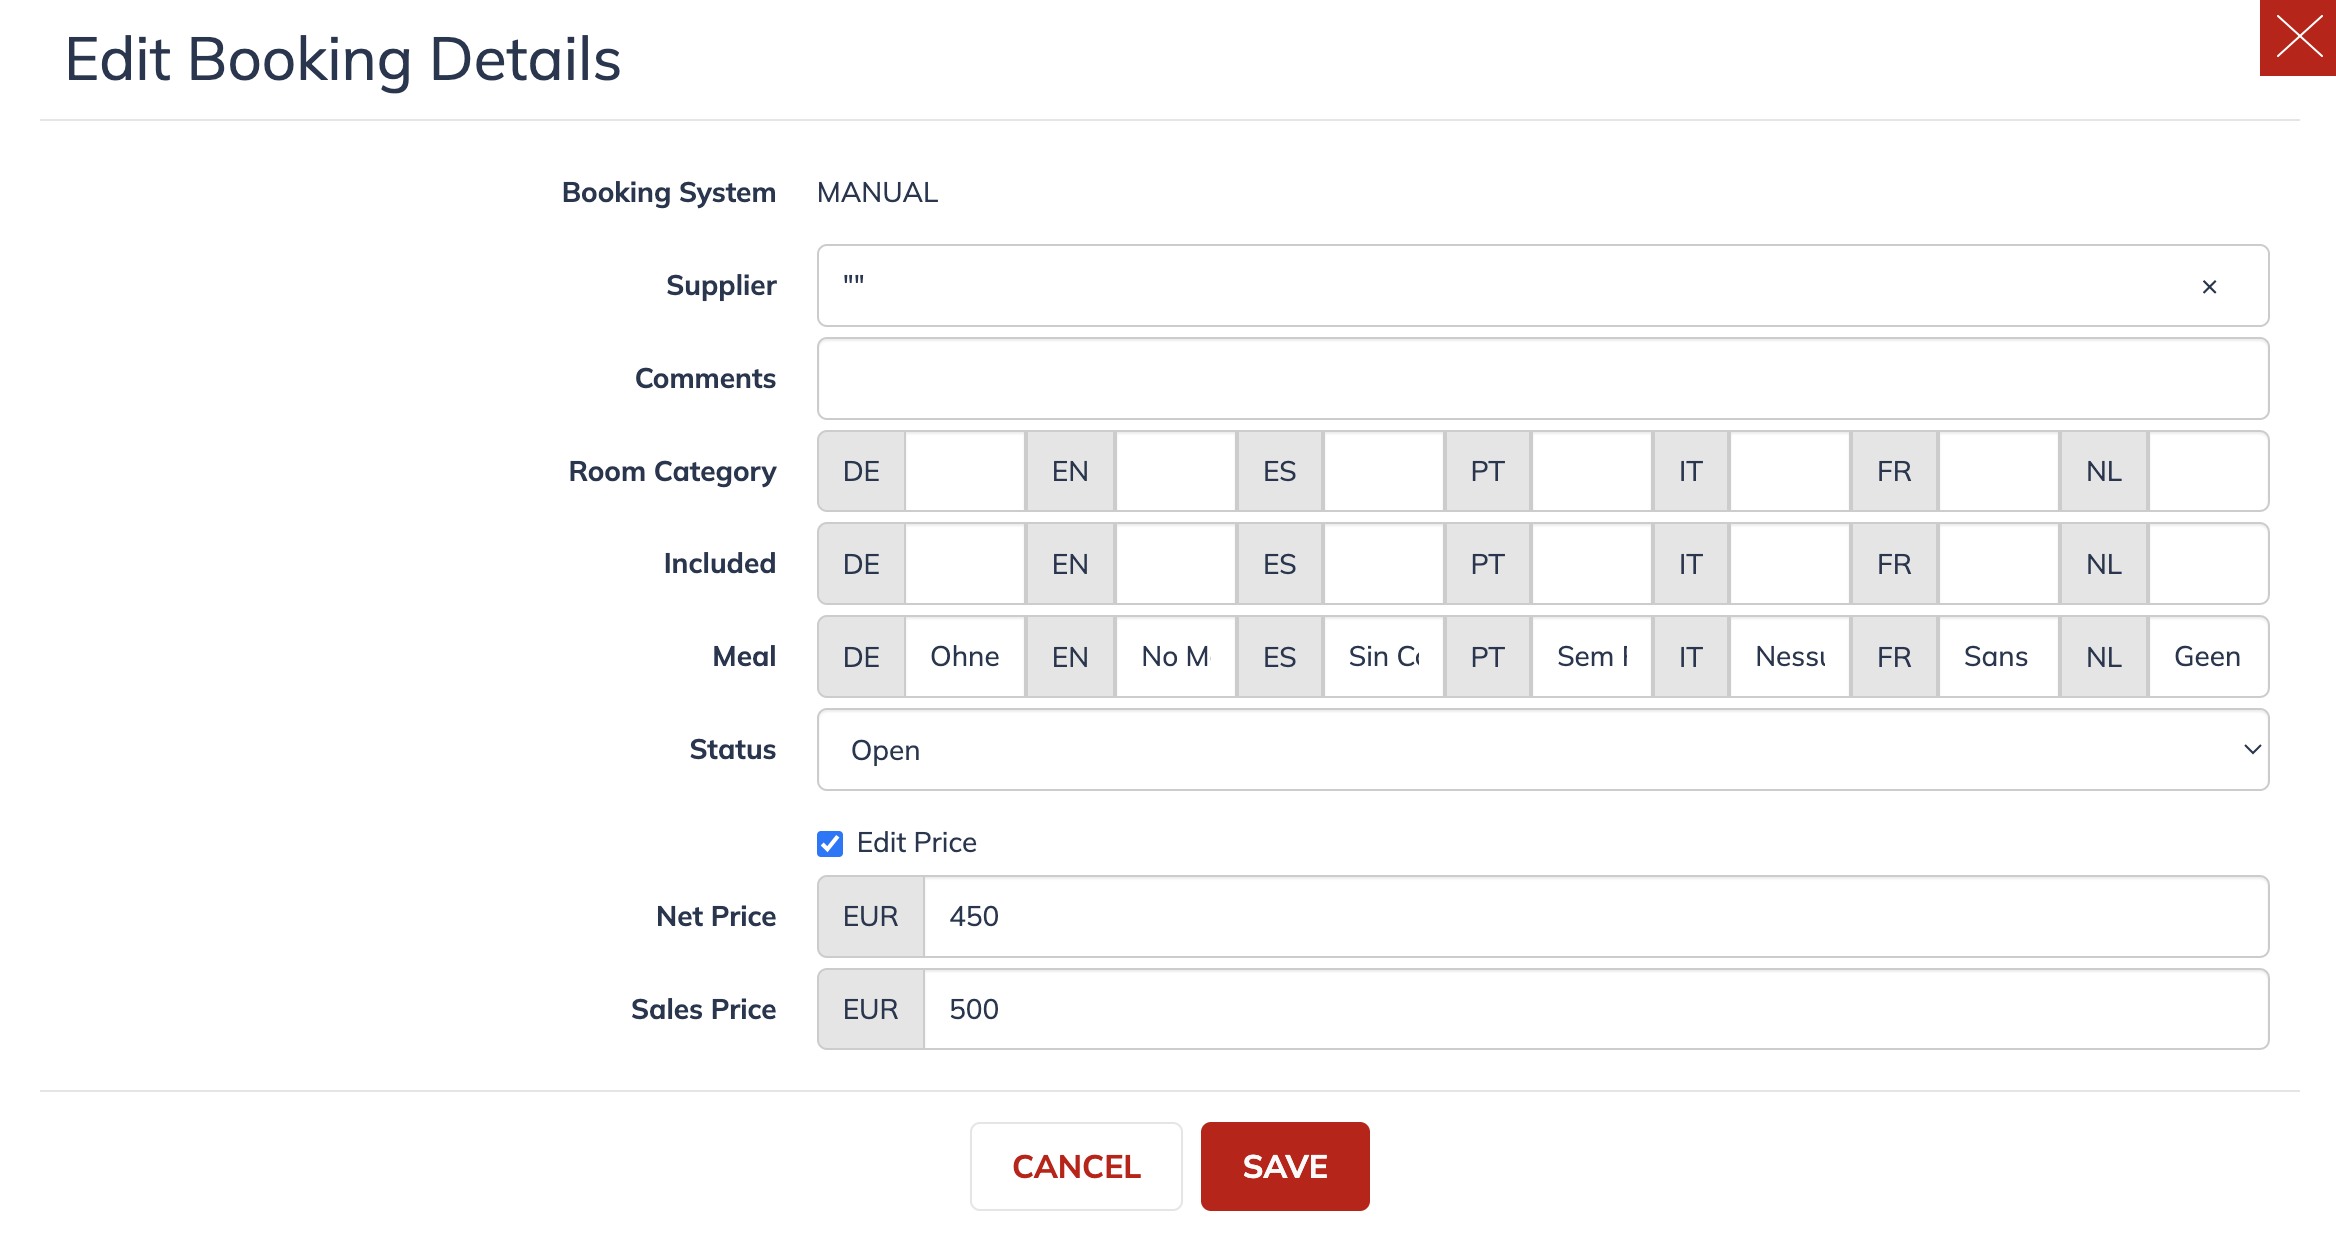2336x1236 pixels.
Task: Select the Included NL text field
Action: (2208, 564)
